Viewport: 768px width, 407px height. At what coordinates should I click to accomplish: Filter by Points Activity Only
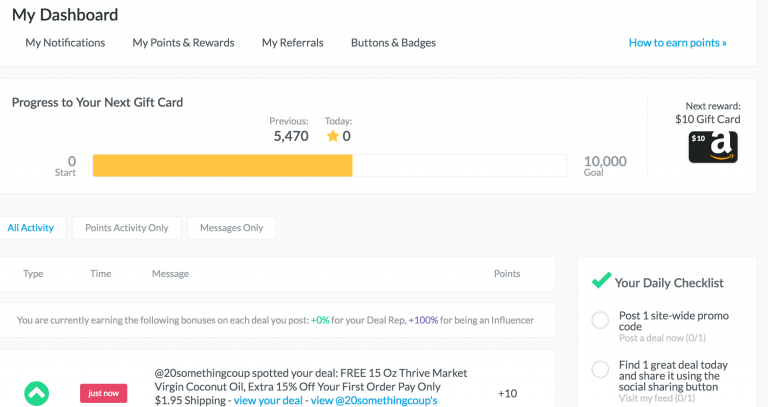pos(127,228)
